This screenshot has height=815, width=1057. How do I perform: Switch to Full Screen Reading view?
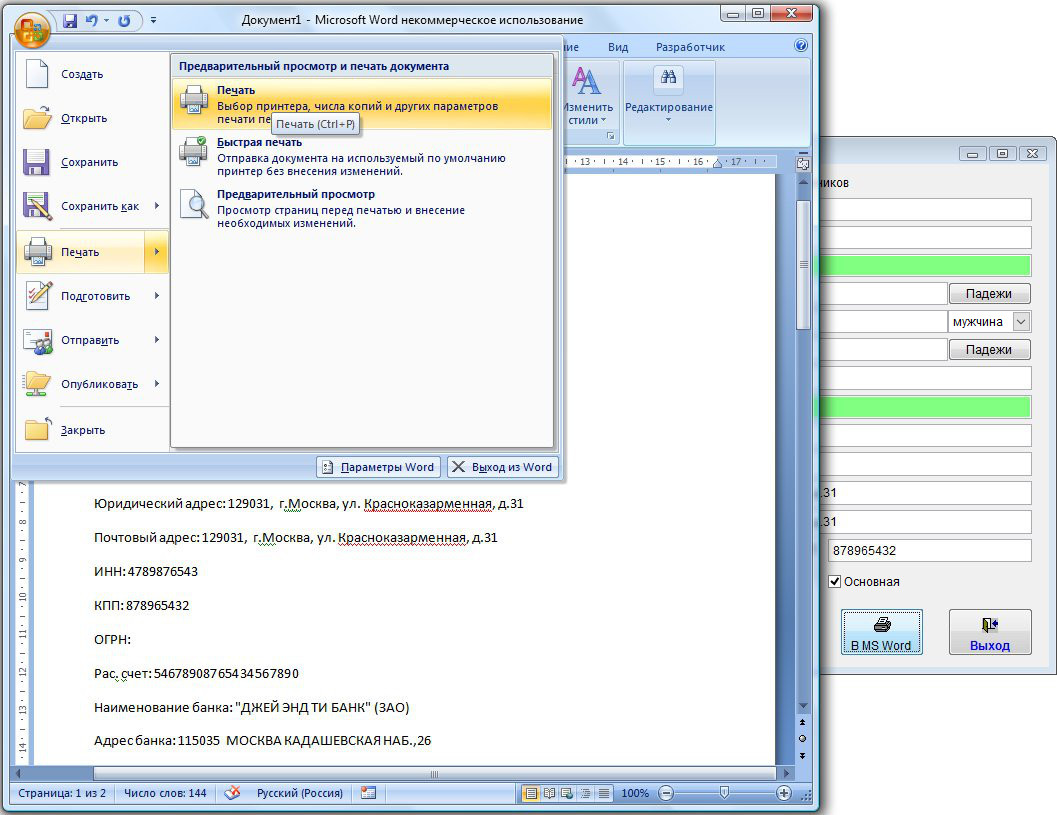coord(549,793)
